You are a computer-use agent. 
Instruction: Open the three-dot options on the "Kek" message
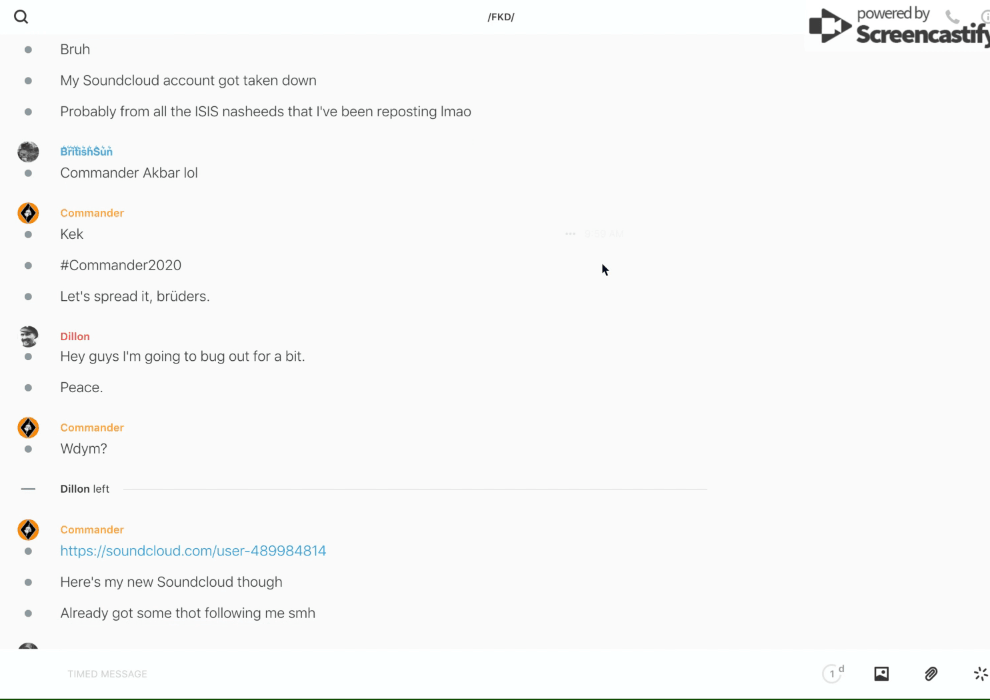pos(570,234)
